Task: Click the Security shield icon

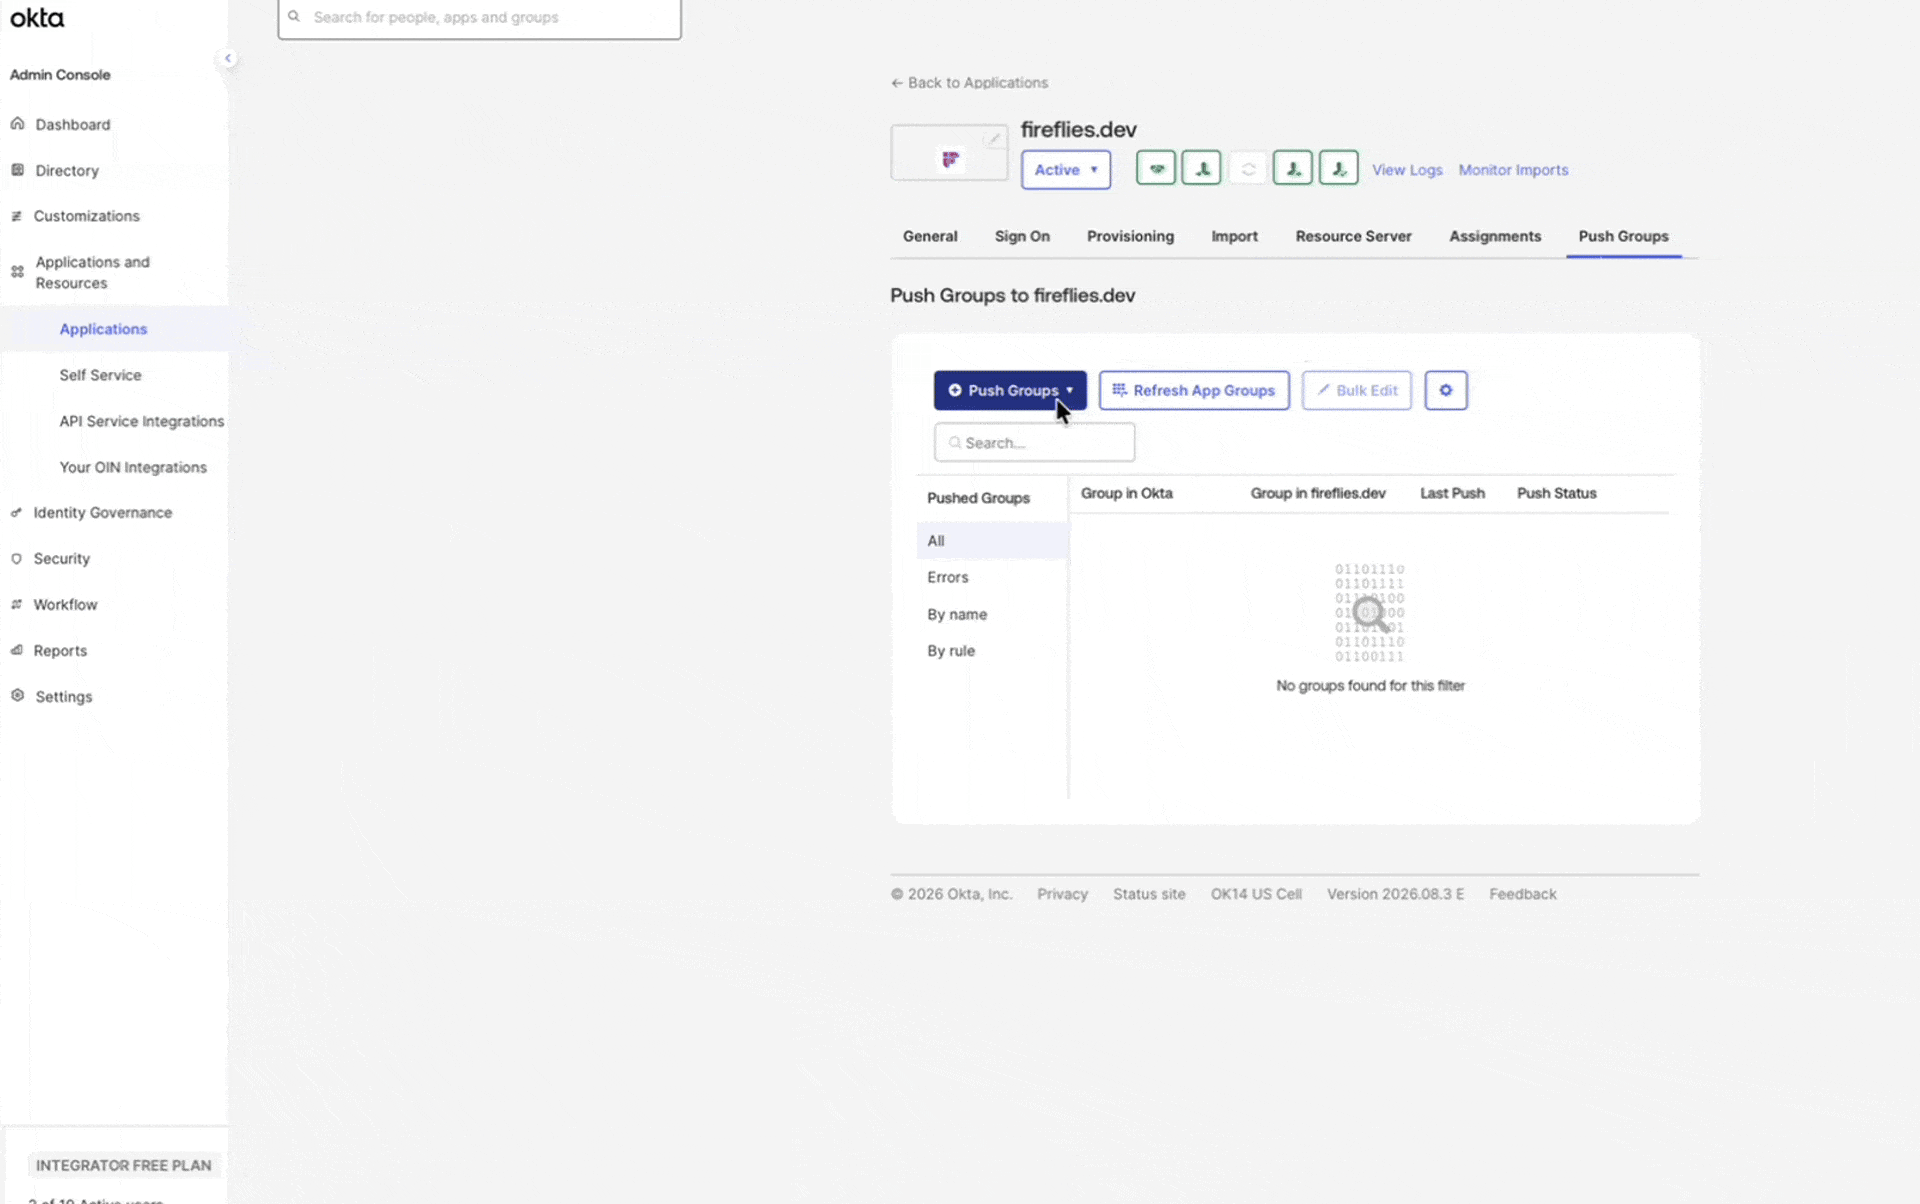Action: point(16,558)
